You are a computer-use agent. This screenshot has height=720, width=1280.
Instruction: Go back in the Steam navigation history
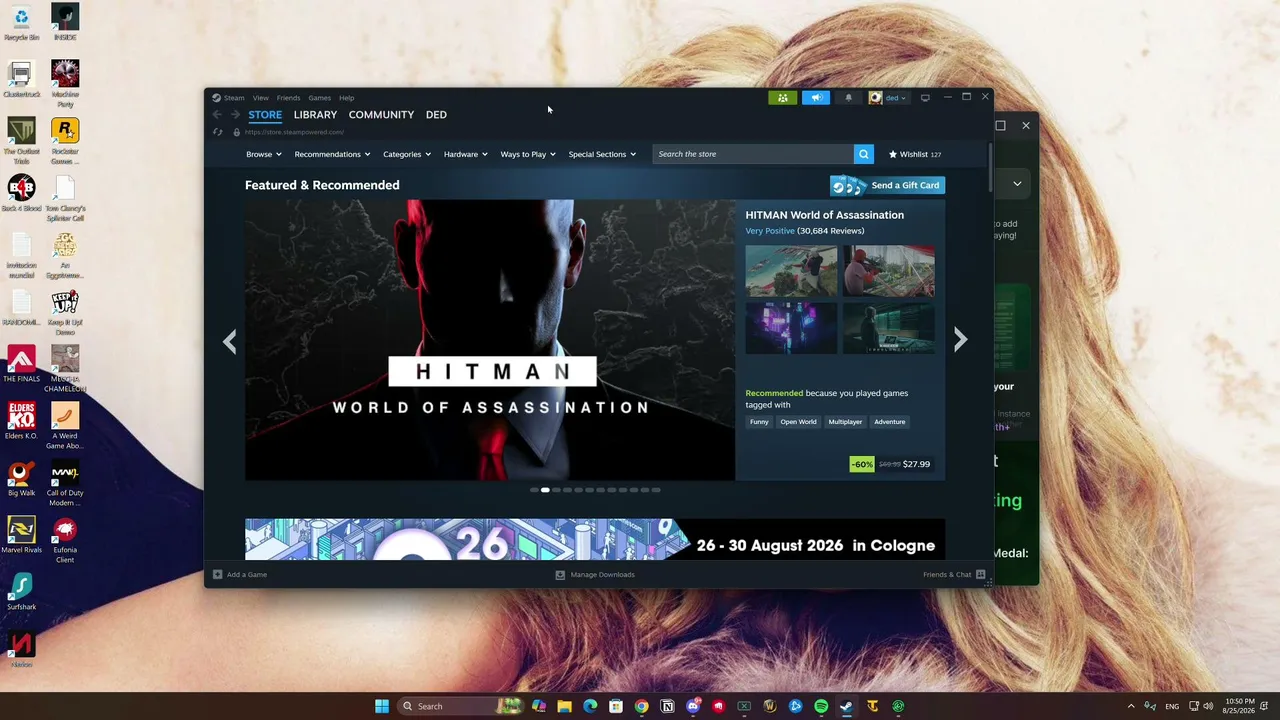coord(217,115)
